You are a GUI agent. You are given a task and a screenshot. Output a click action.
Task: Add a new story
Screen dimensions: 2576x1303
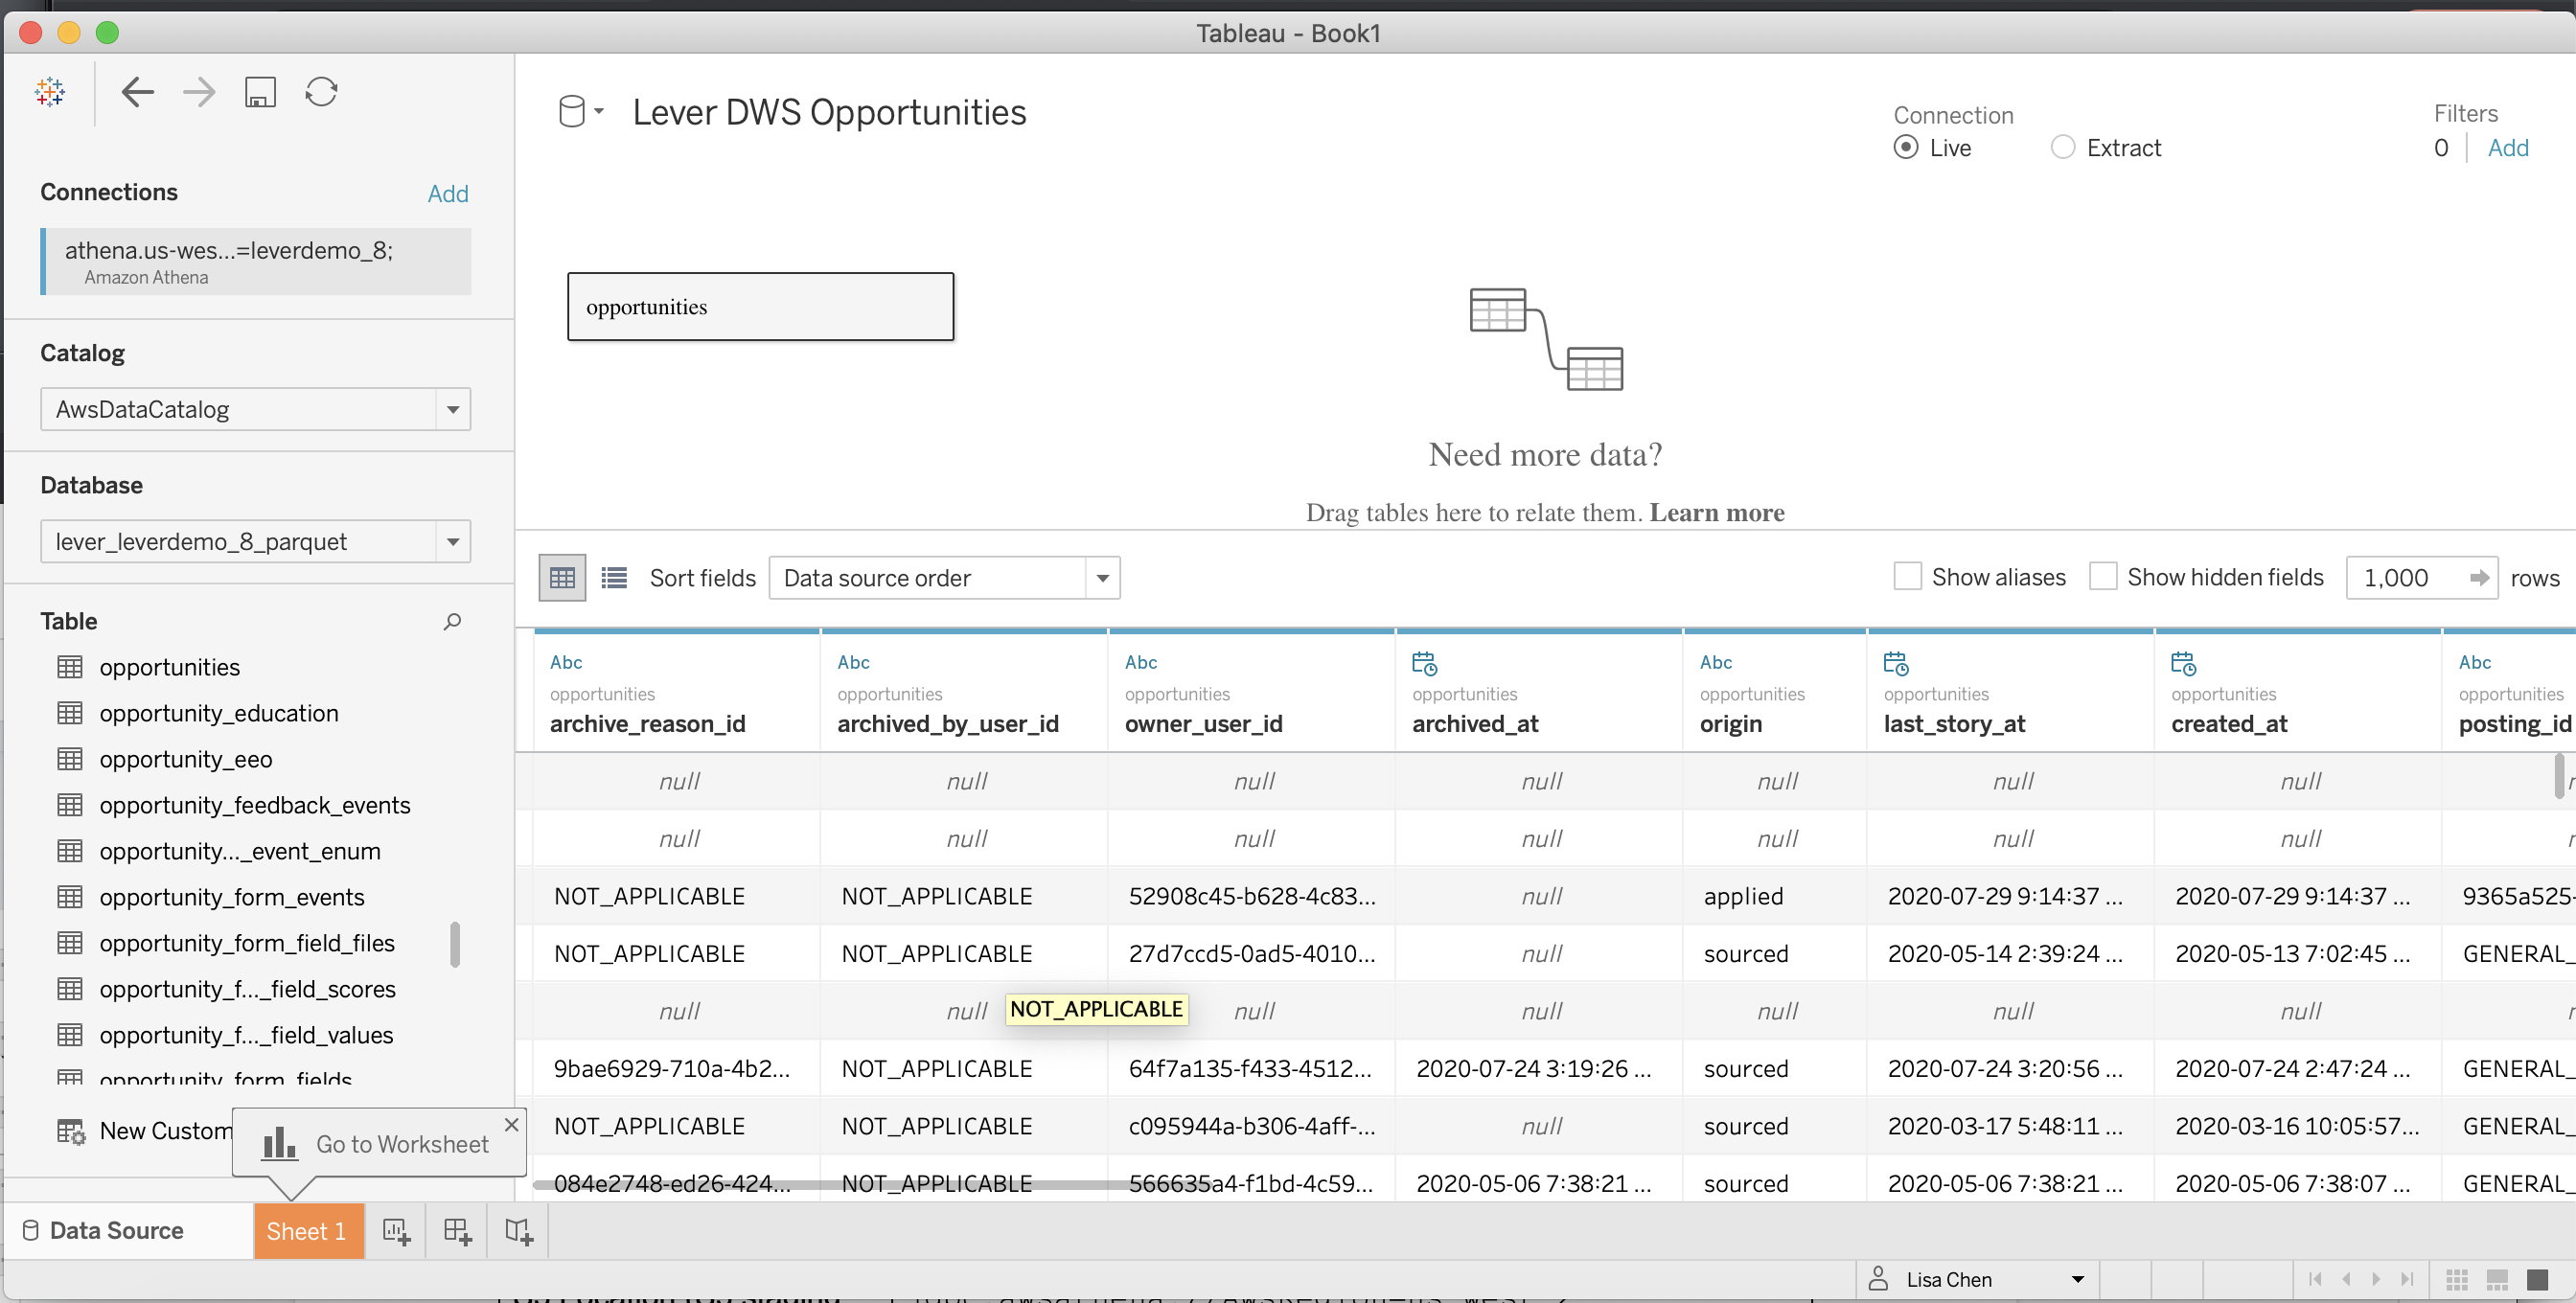519,1231
